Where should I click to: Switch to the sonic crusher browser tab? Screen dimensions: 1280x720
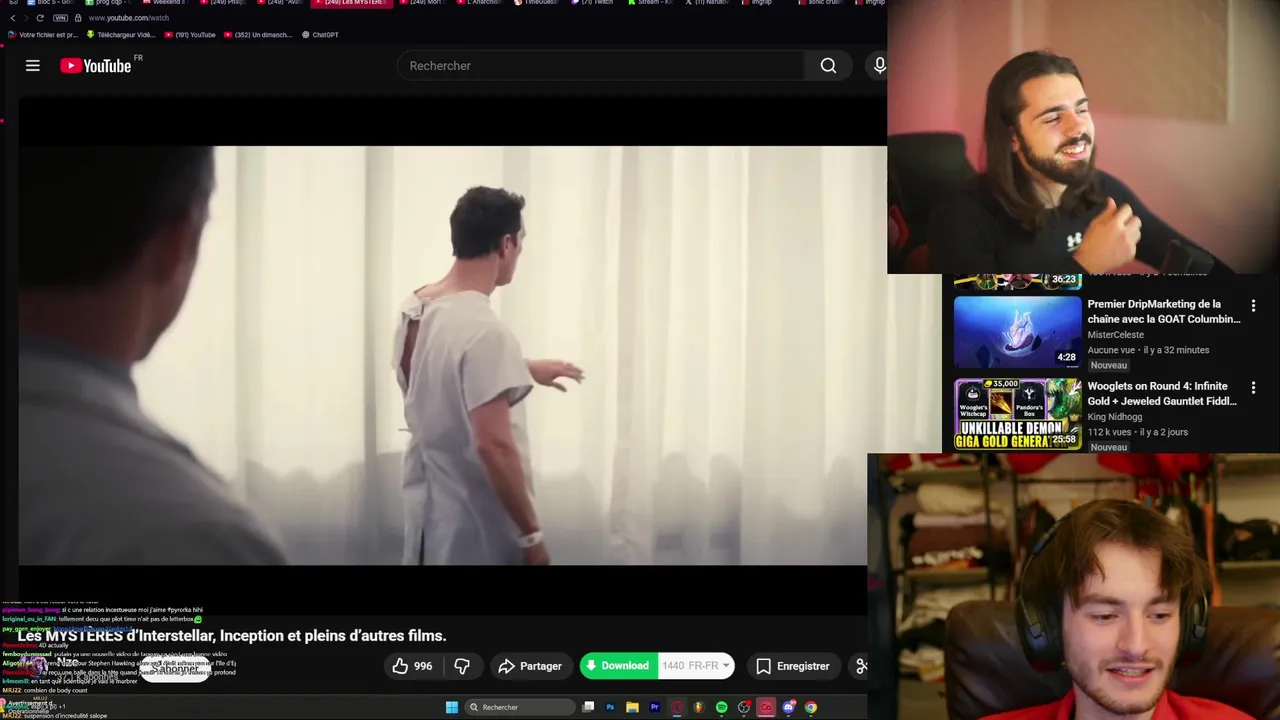822,3
